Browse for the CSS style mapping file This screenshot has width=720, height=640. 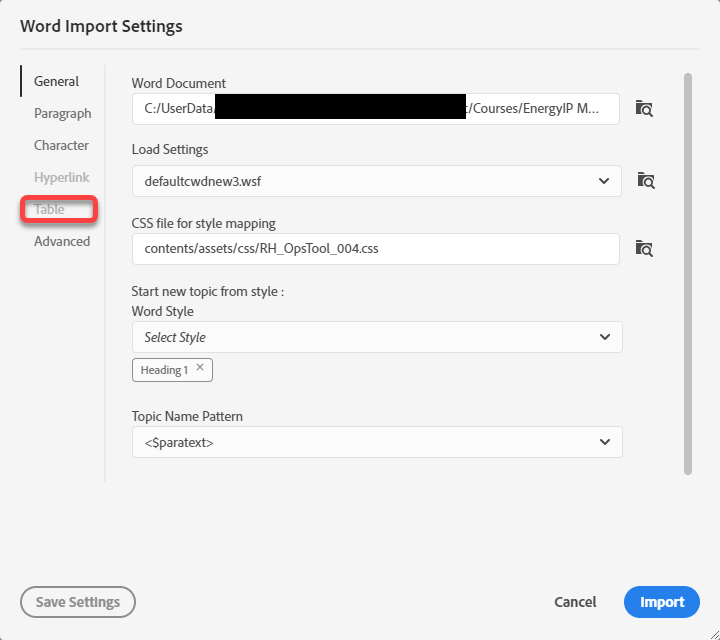644,248
